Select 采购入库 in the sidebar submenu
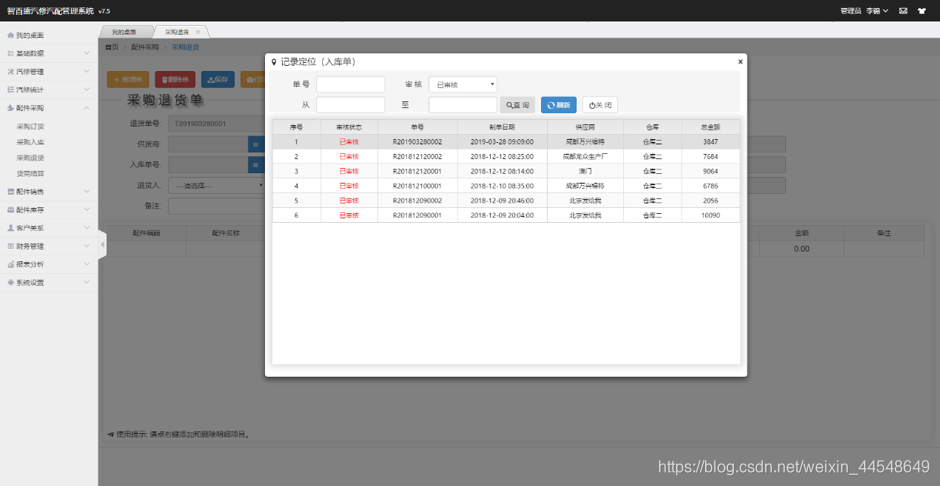Screen dimensions: 940x486 (x=30, y=143)
